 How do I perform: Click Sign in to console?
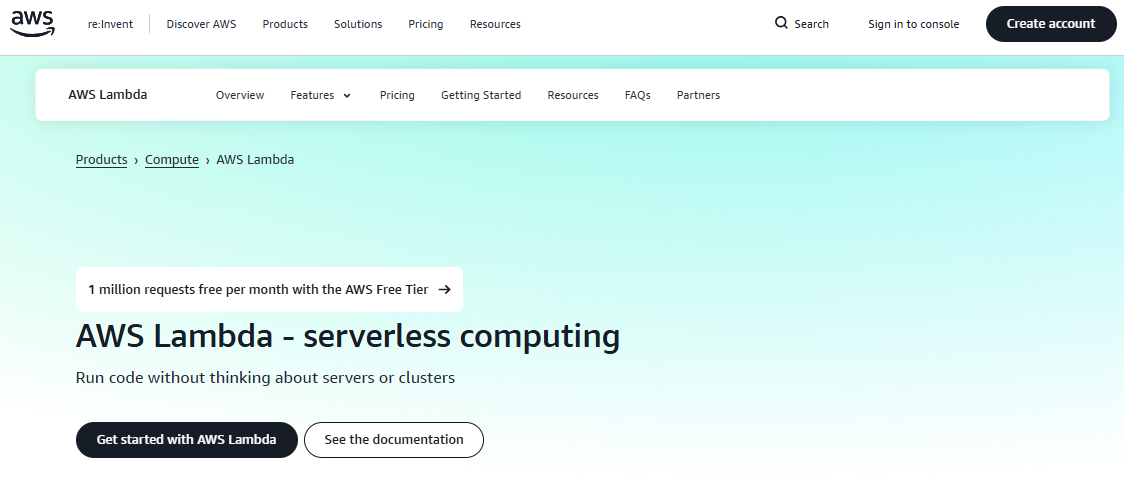coord(913,24)
